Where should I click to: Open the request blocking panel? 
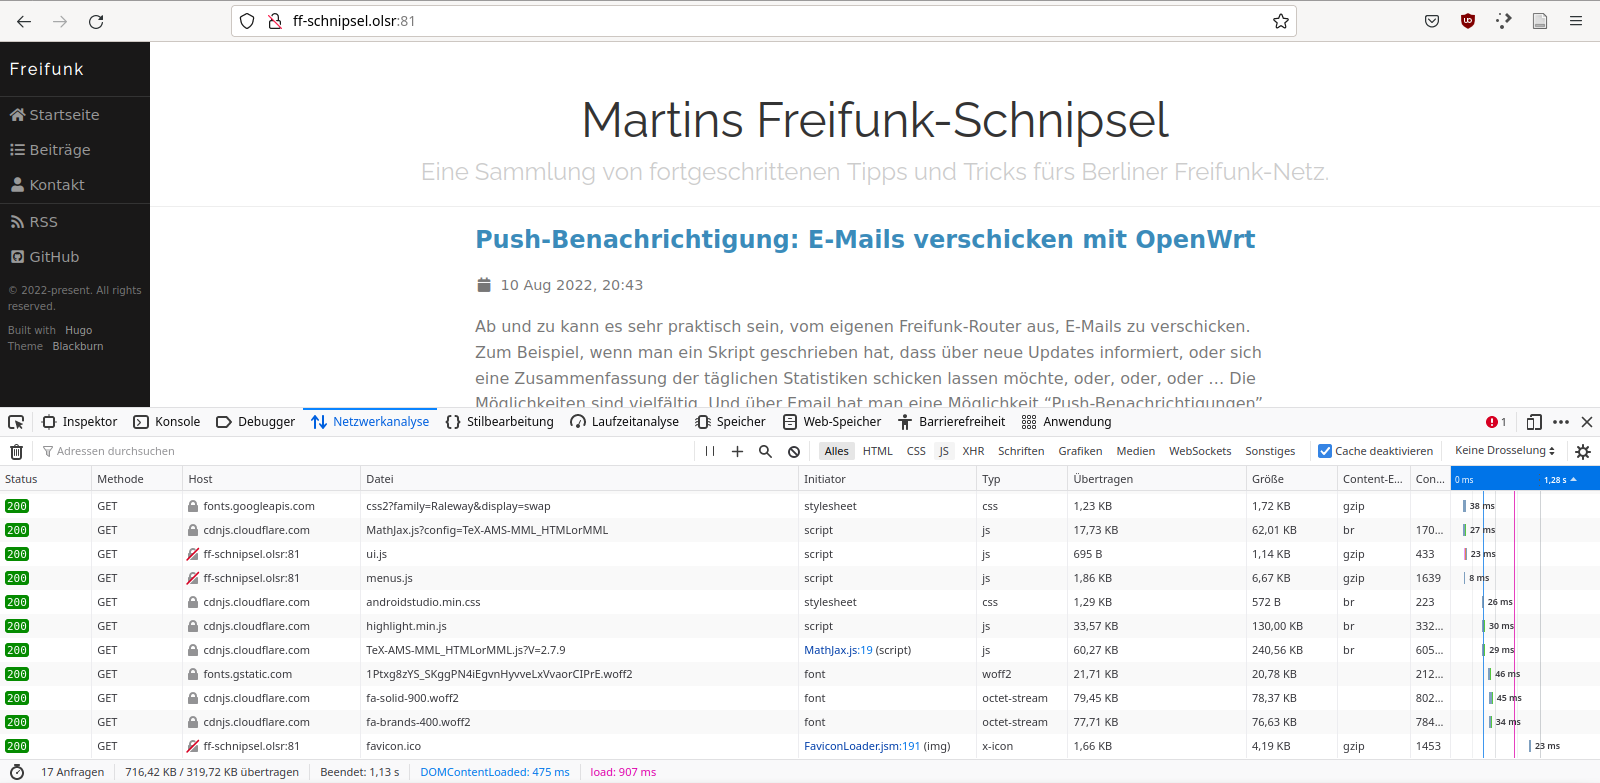click(x=794, y=451)
